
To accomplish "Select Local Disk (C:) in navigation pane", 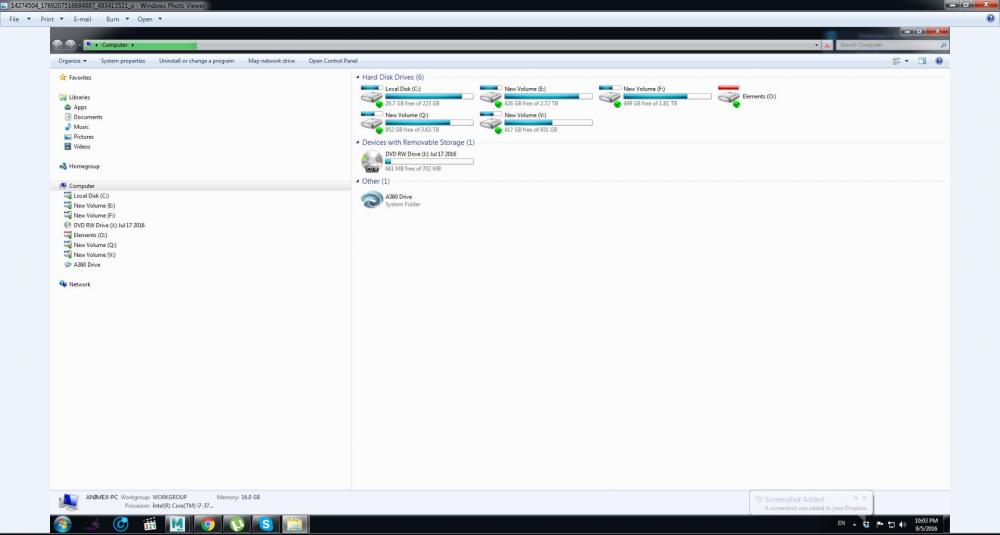I will 87,196.
